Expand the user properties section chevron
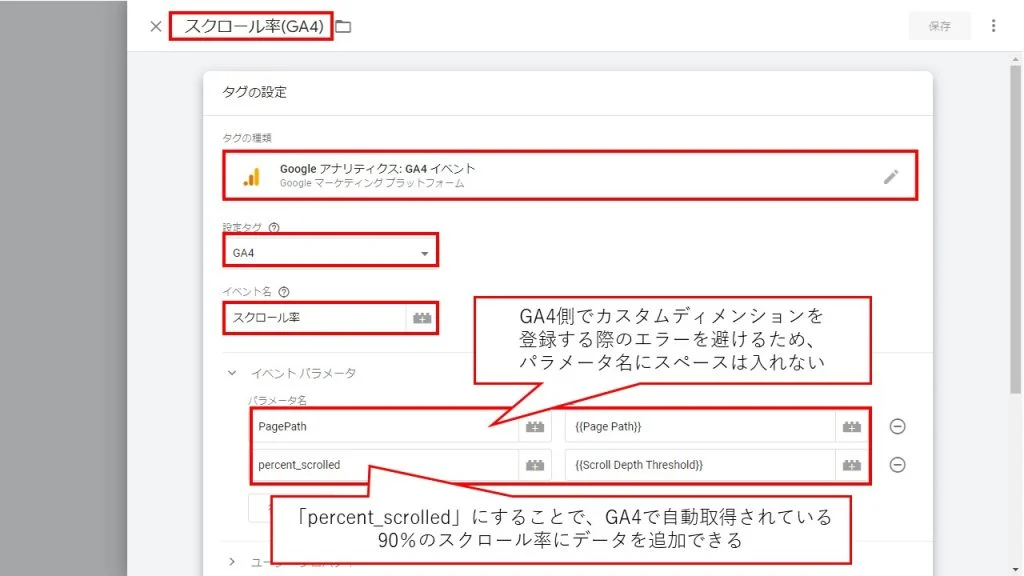Viewport: 1024px width, 576px height. coord(232,562)
